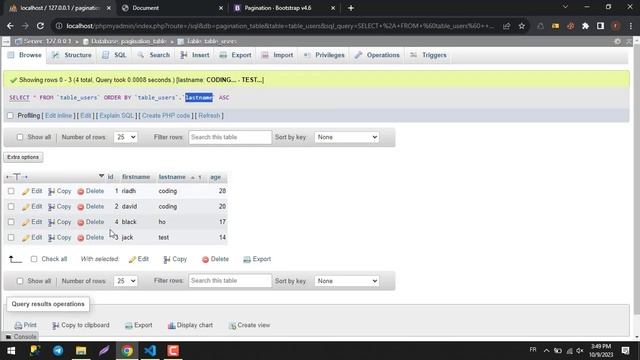Click the Create view icon
Image resolution: width=640 pixels, height=360 pixels.
[x=232, y=326]
